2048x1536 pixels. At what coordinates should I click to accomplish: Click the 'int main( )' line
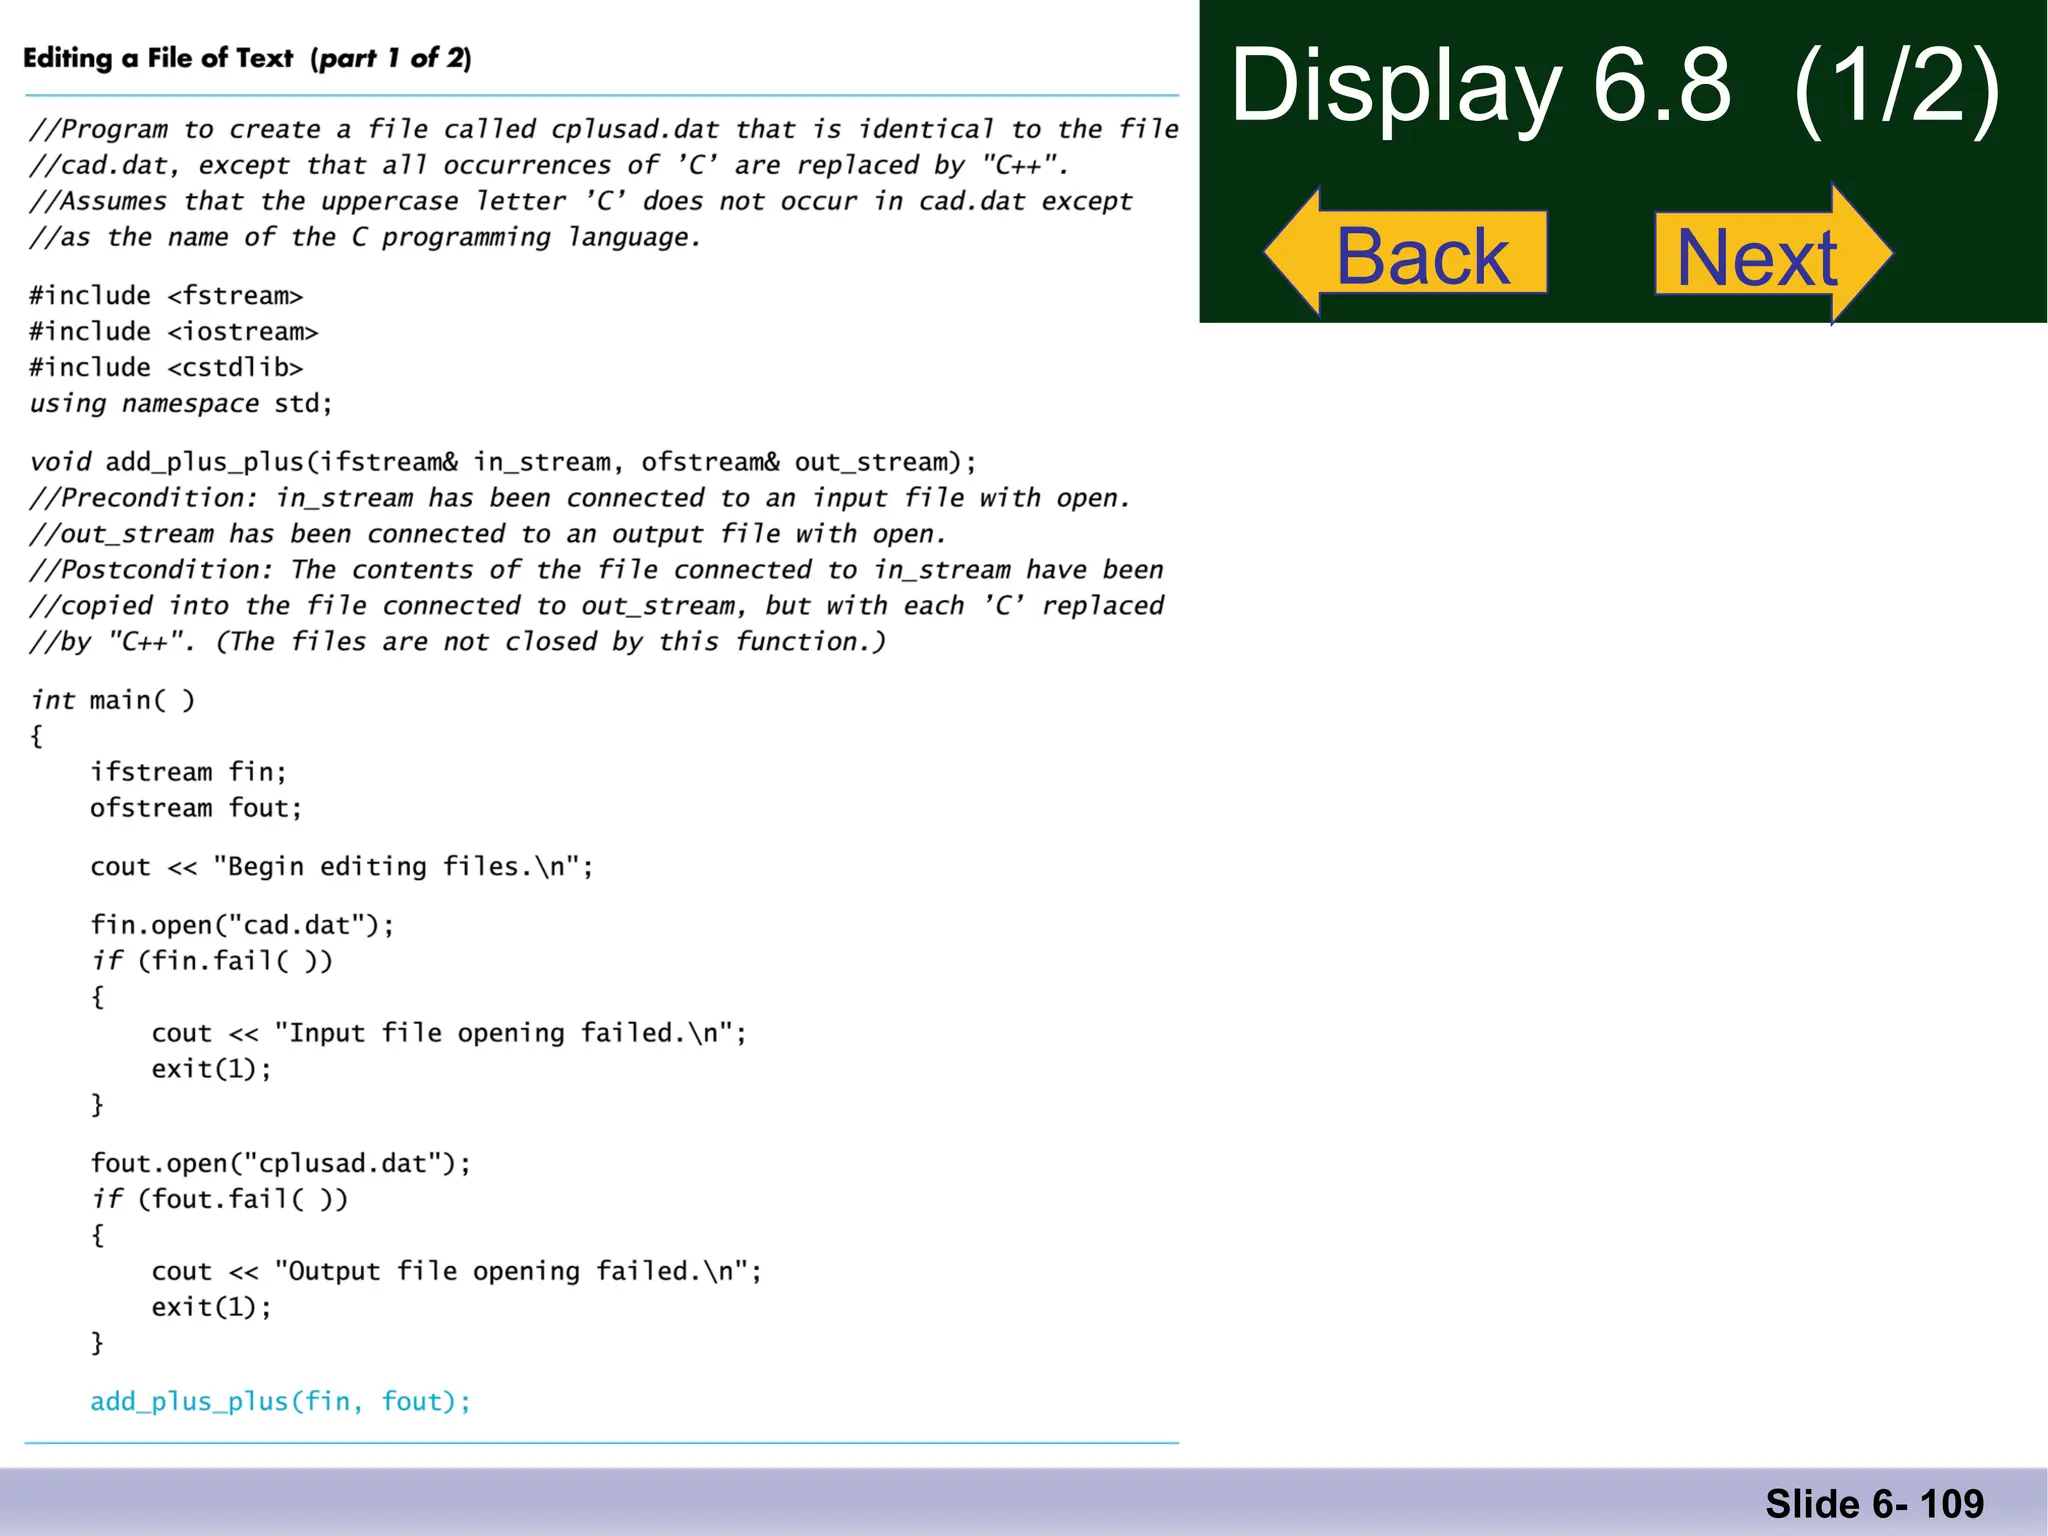tap(113, 700)
